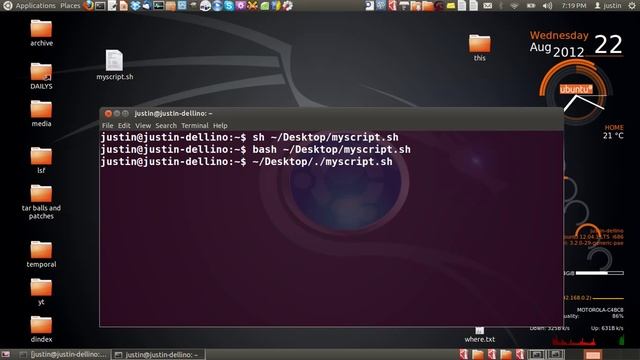Click the yellow sticky note panel icon
The image size is (640, 360).
(x=451, y=6)
